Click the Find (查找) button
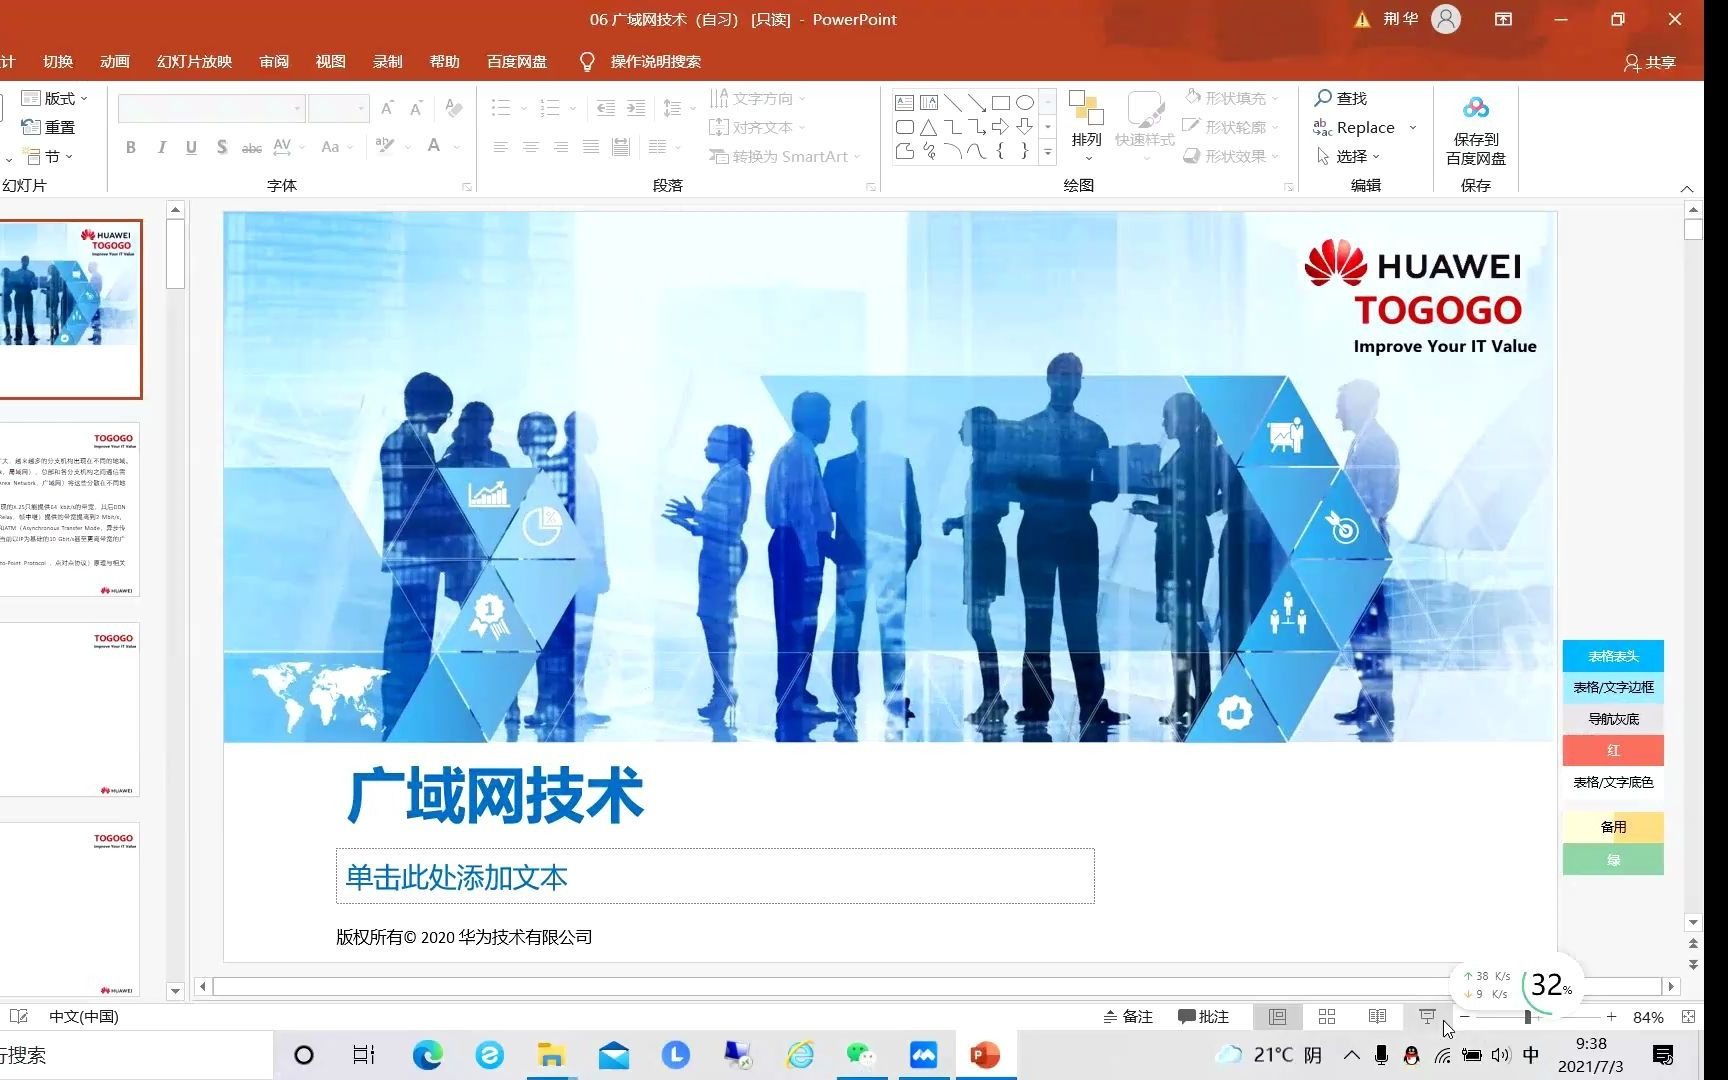1728x1080 pixels. 1341,98
